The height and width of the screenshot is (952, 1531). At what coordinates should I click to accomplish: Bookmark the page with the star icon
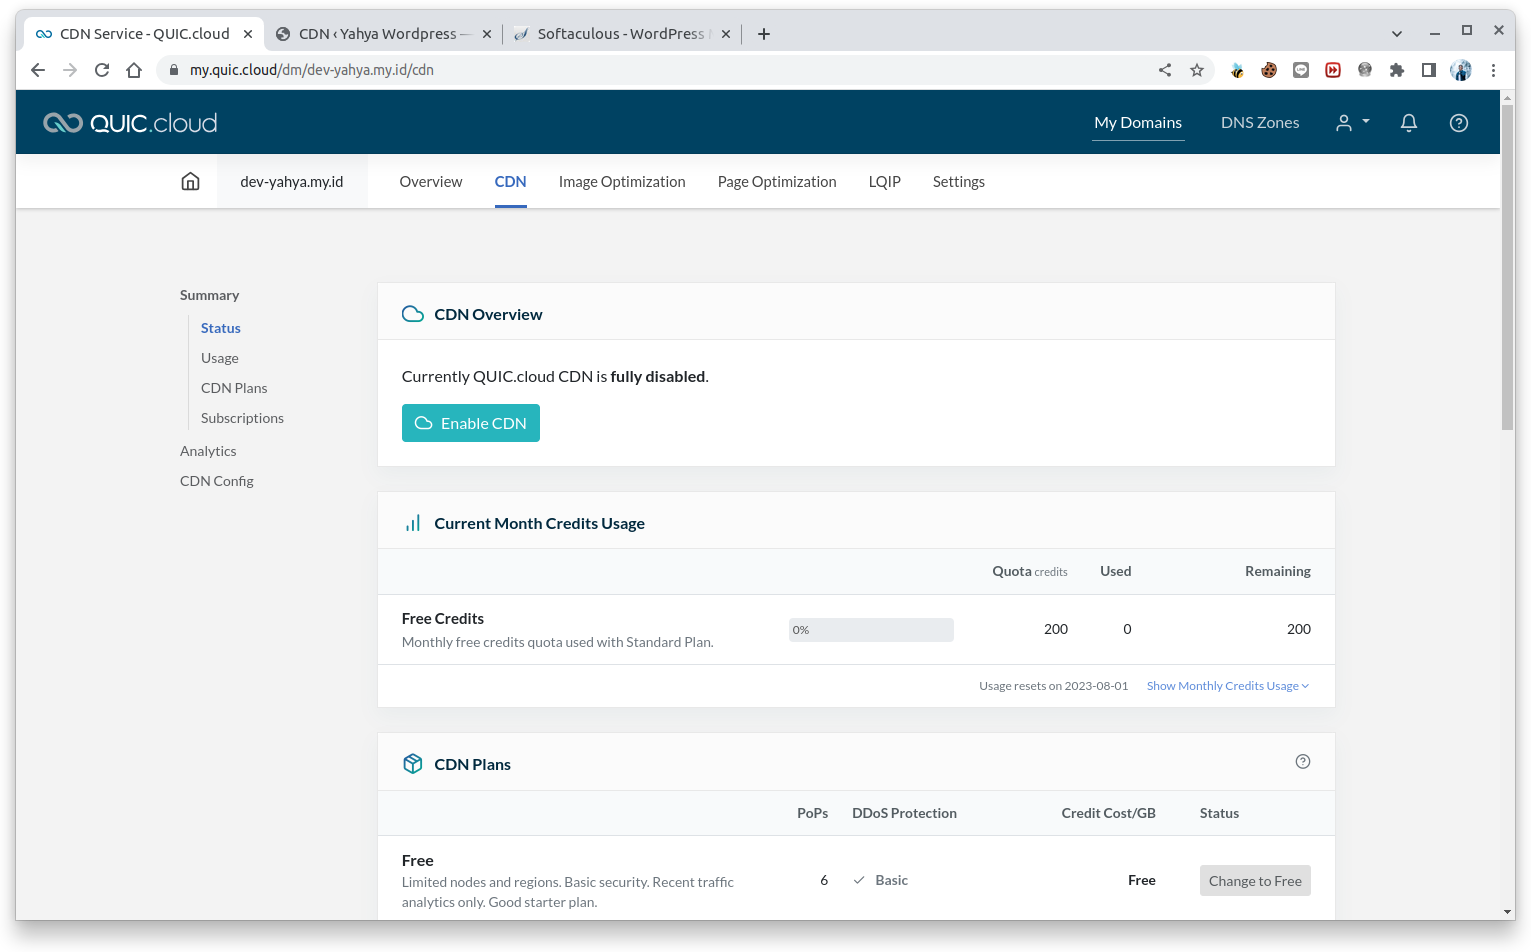pos(1197,70)
